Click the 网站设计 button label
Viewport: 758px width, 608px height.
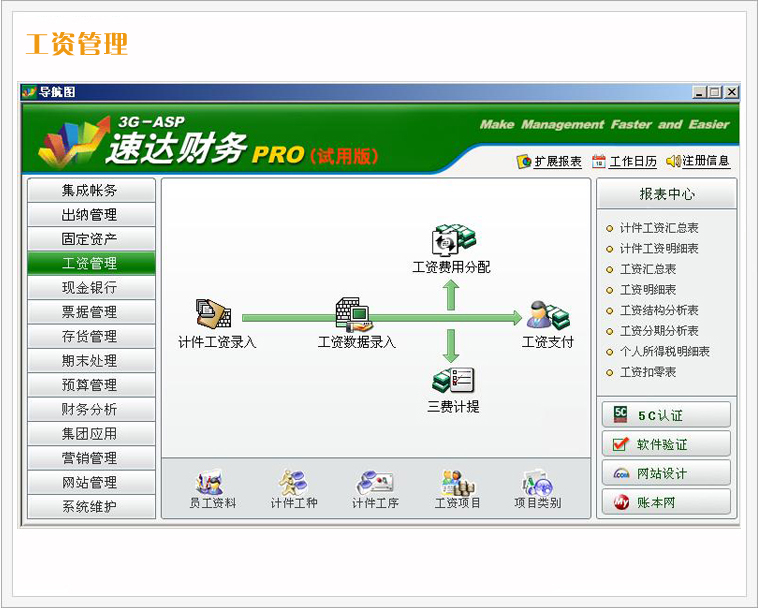pos(662,474)
